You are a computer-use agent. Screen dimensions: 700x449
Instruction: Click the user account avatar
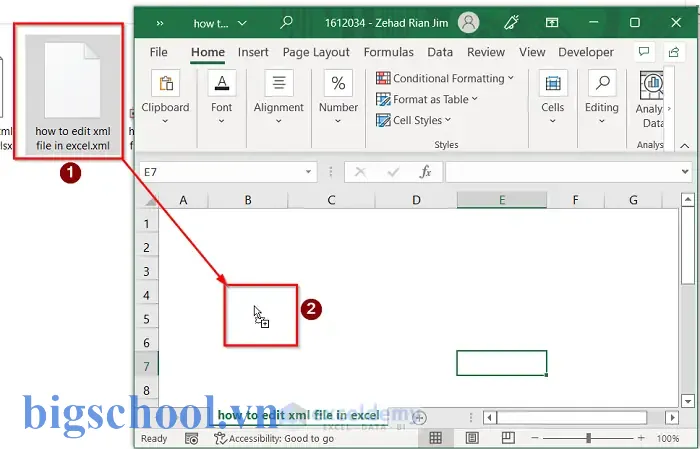[468, 22]
